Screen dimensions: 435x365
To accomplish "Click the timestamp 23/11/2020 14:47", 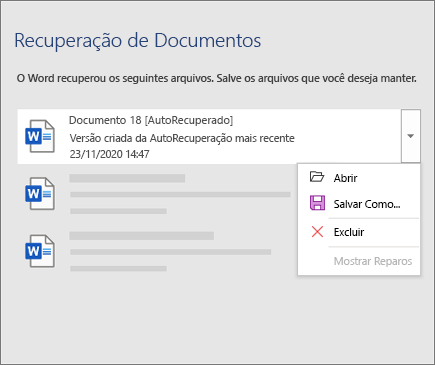I will 109,154.
